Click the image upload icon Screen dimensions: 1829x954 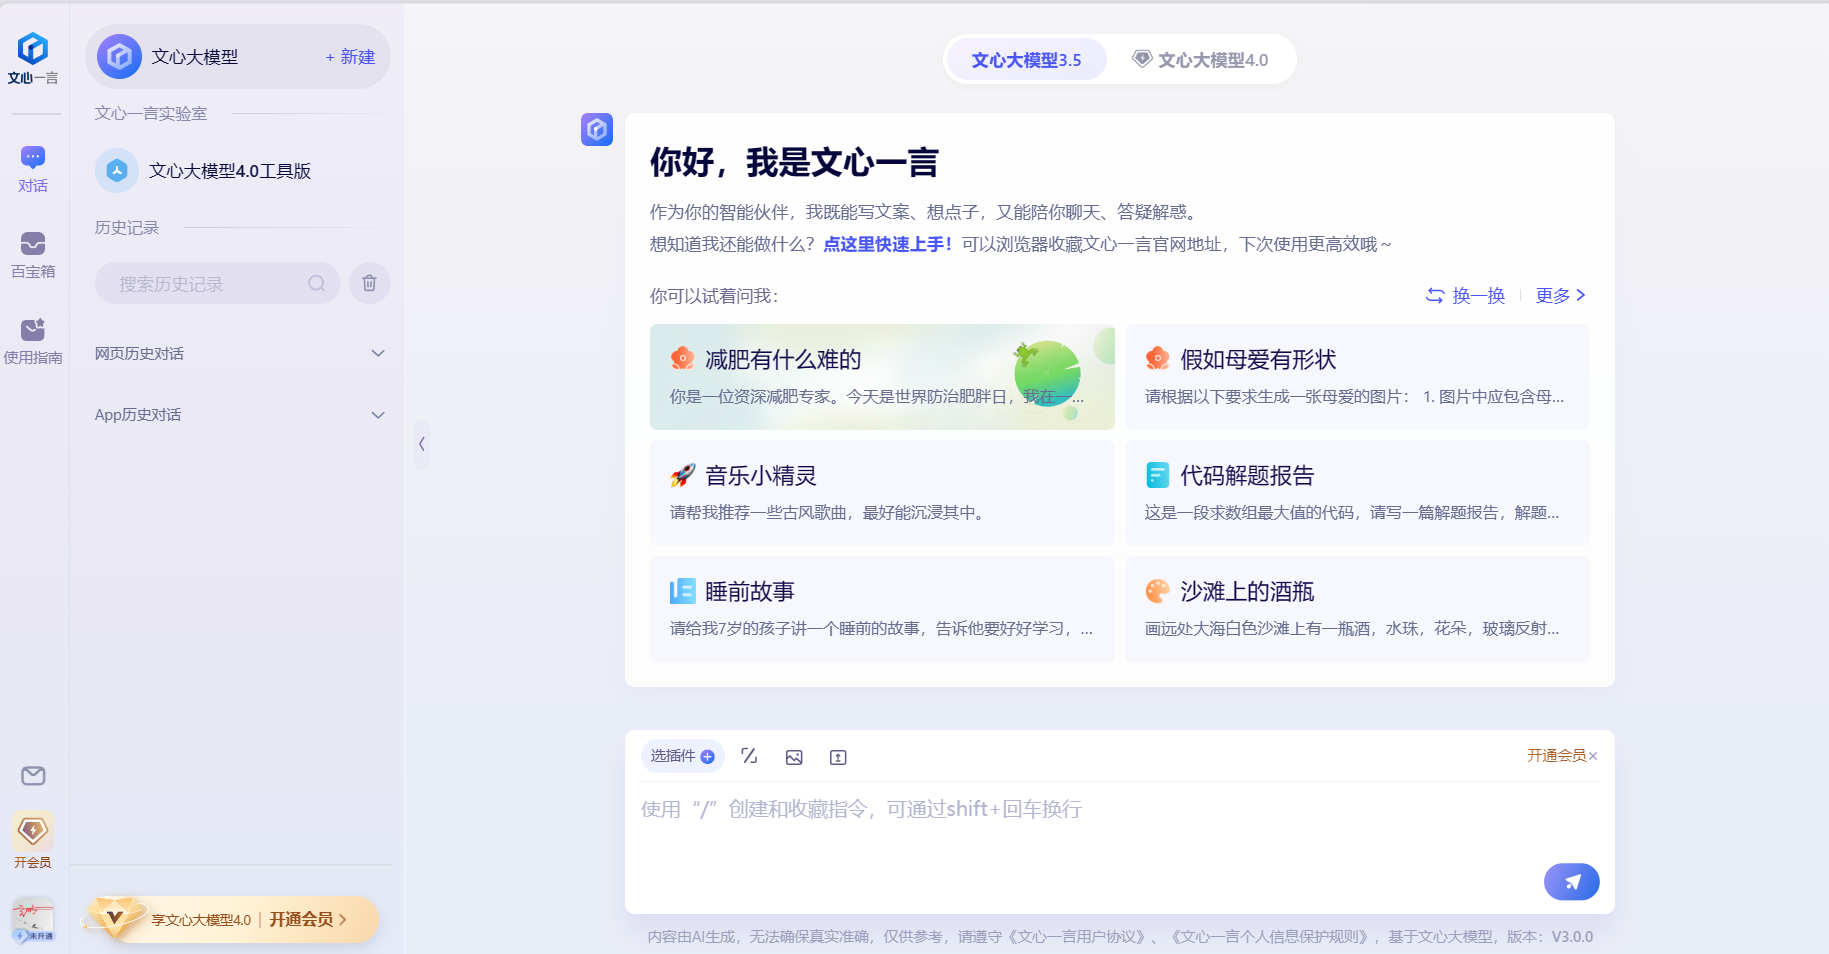point(794,757)
